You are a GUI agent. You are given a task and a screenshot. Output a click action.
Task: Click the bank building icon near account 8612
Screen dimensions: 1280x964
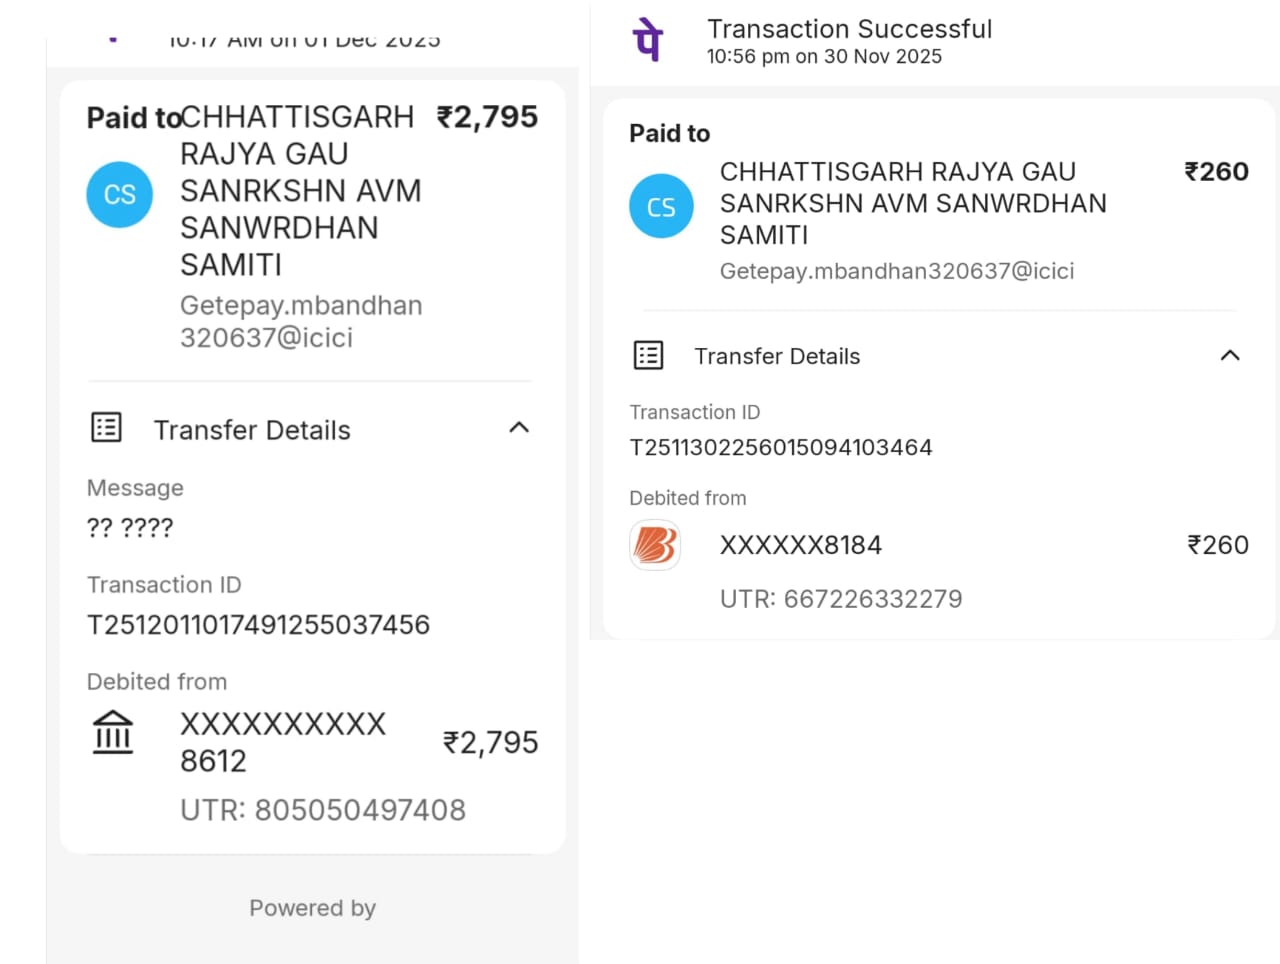click(113, 733)
